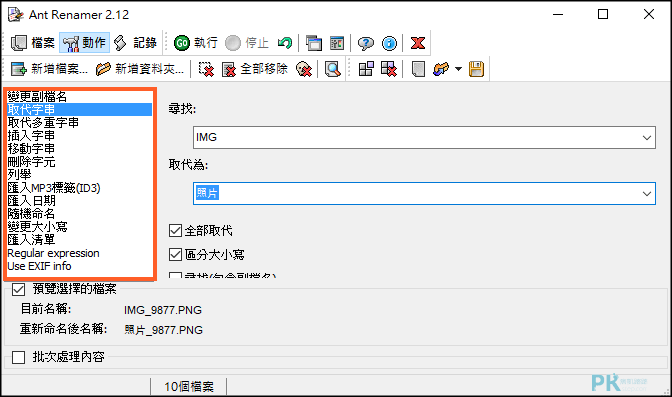Toggle 預覽選擇的檔案 checkbox
Viewport: 672px width, 397px height.
click(18, 289)
